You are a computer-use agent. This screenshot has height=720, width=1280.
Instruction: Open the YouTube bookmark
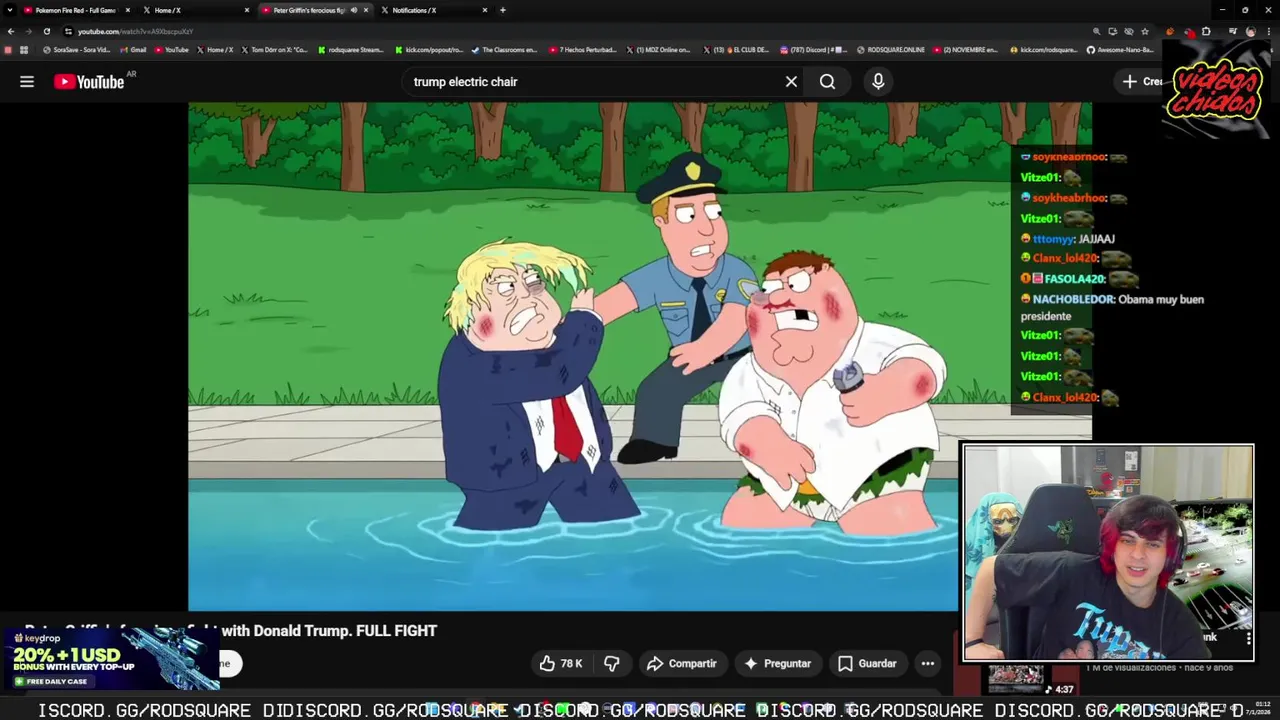pos(172,50)
